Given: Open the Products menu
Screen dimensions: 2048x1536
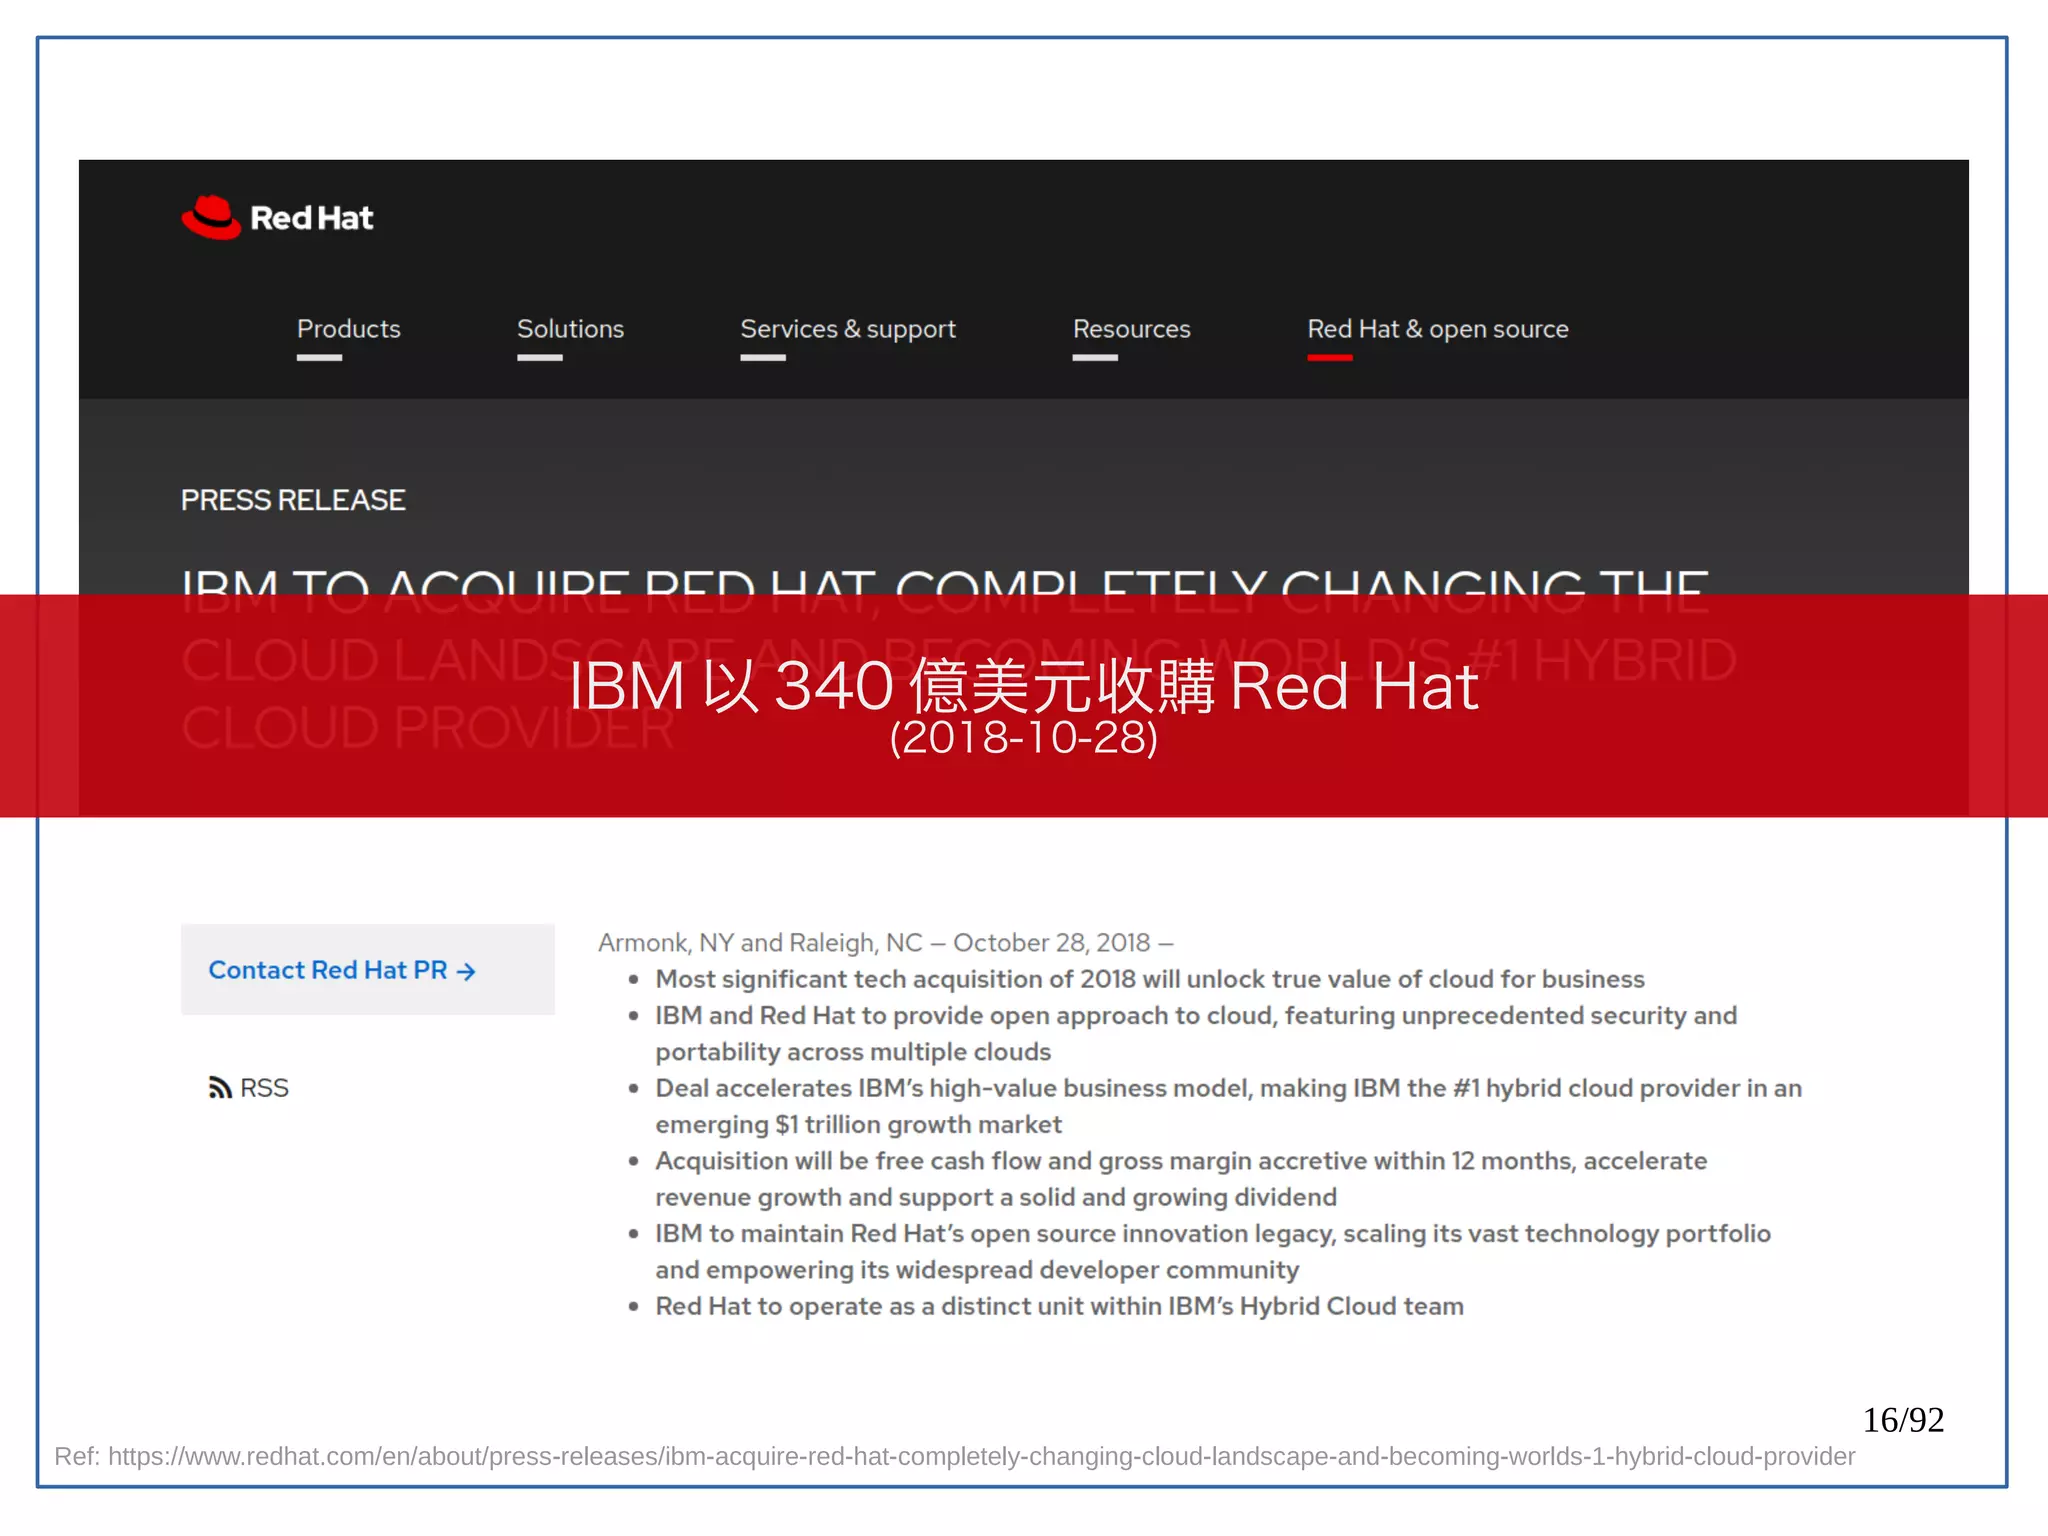Looking at the screenshot, I should coord(348,329).
